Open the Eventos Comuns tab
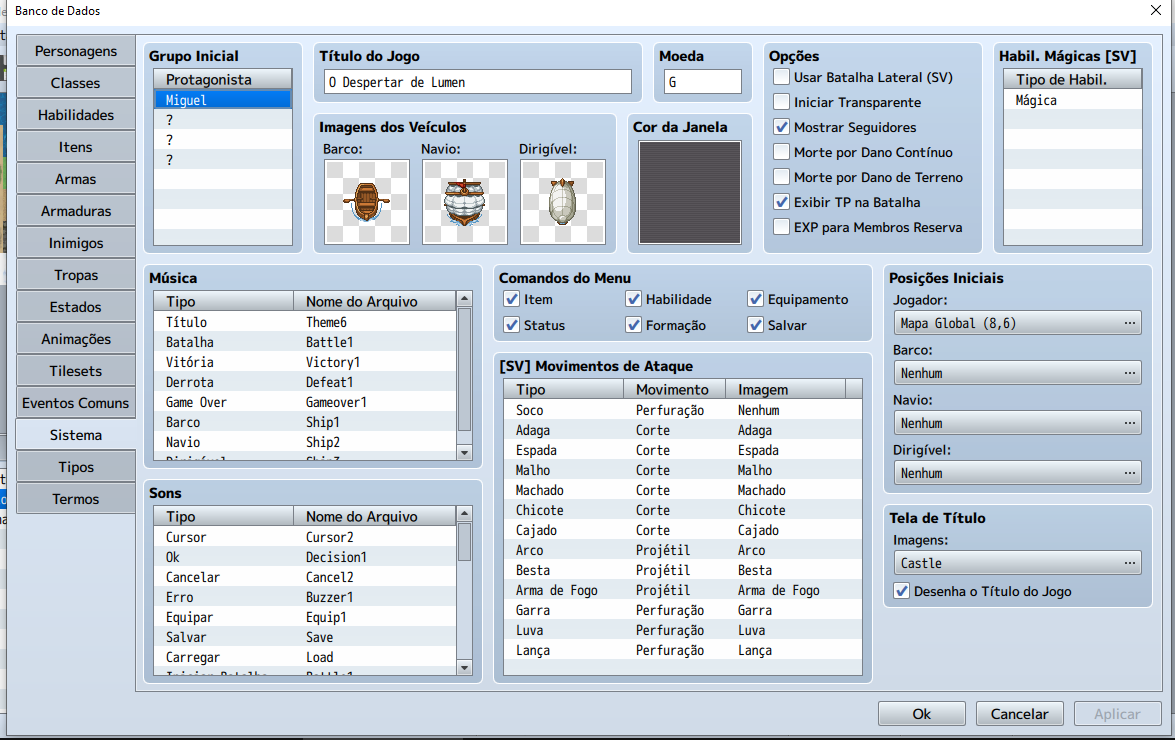 76,403
